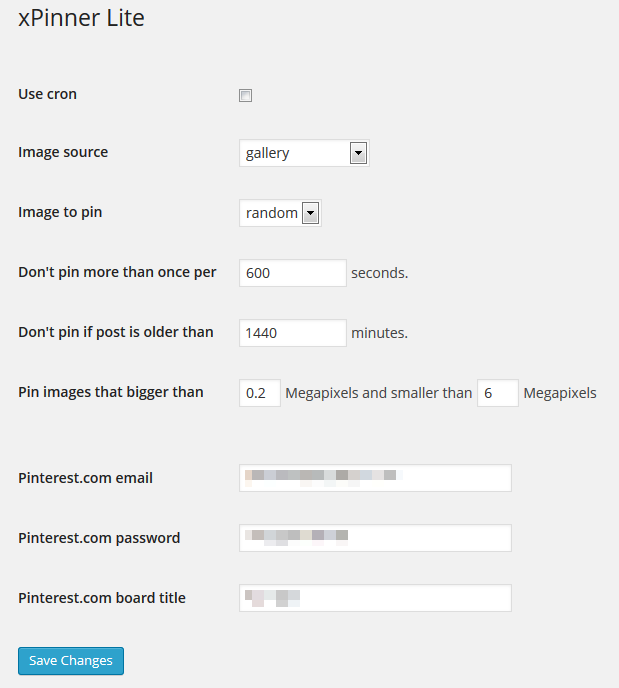
Task: Click the Pinterest.com password label text
Action: click(99, 538)
